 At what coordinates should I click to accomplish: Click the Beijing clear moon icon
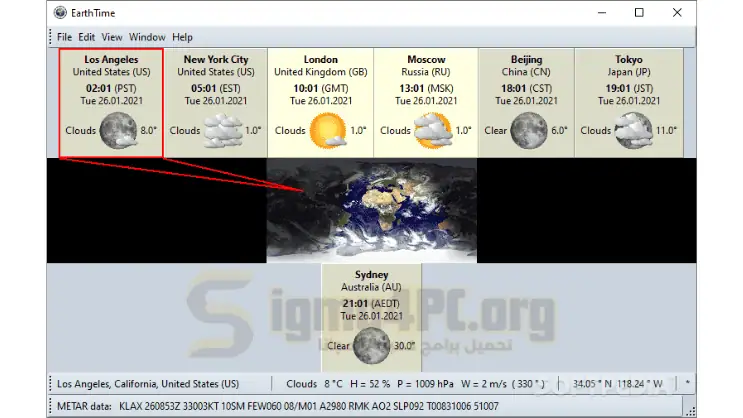coord(529,130)
